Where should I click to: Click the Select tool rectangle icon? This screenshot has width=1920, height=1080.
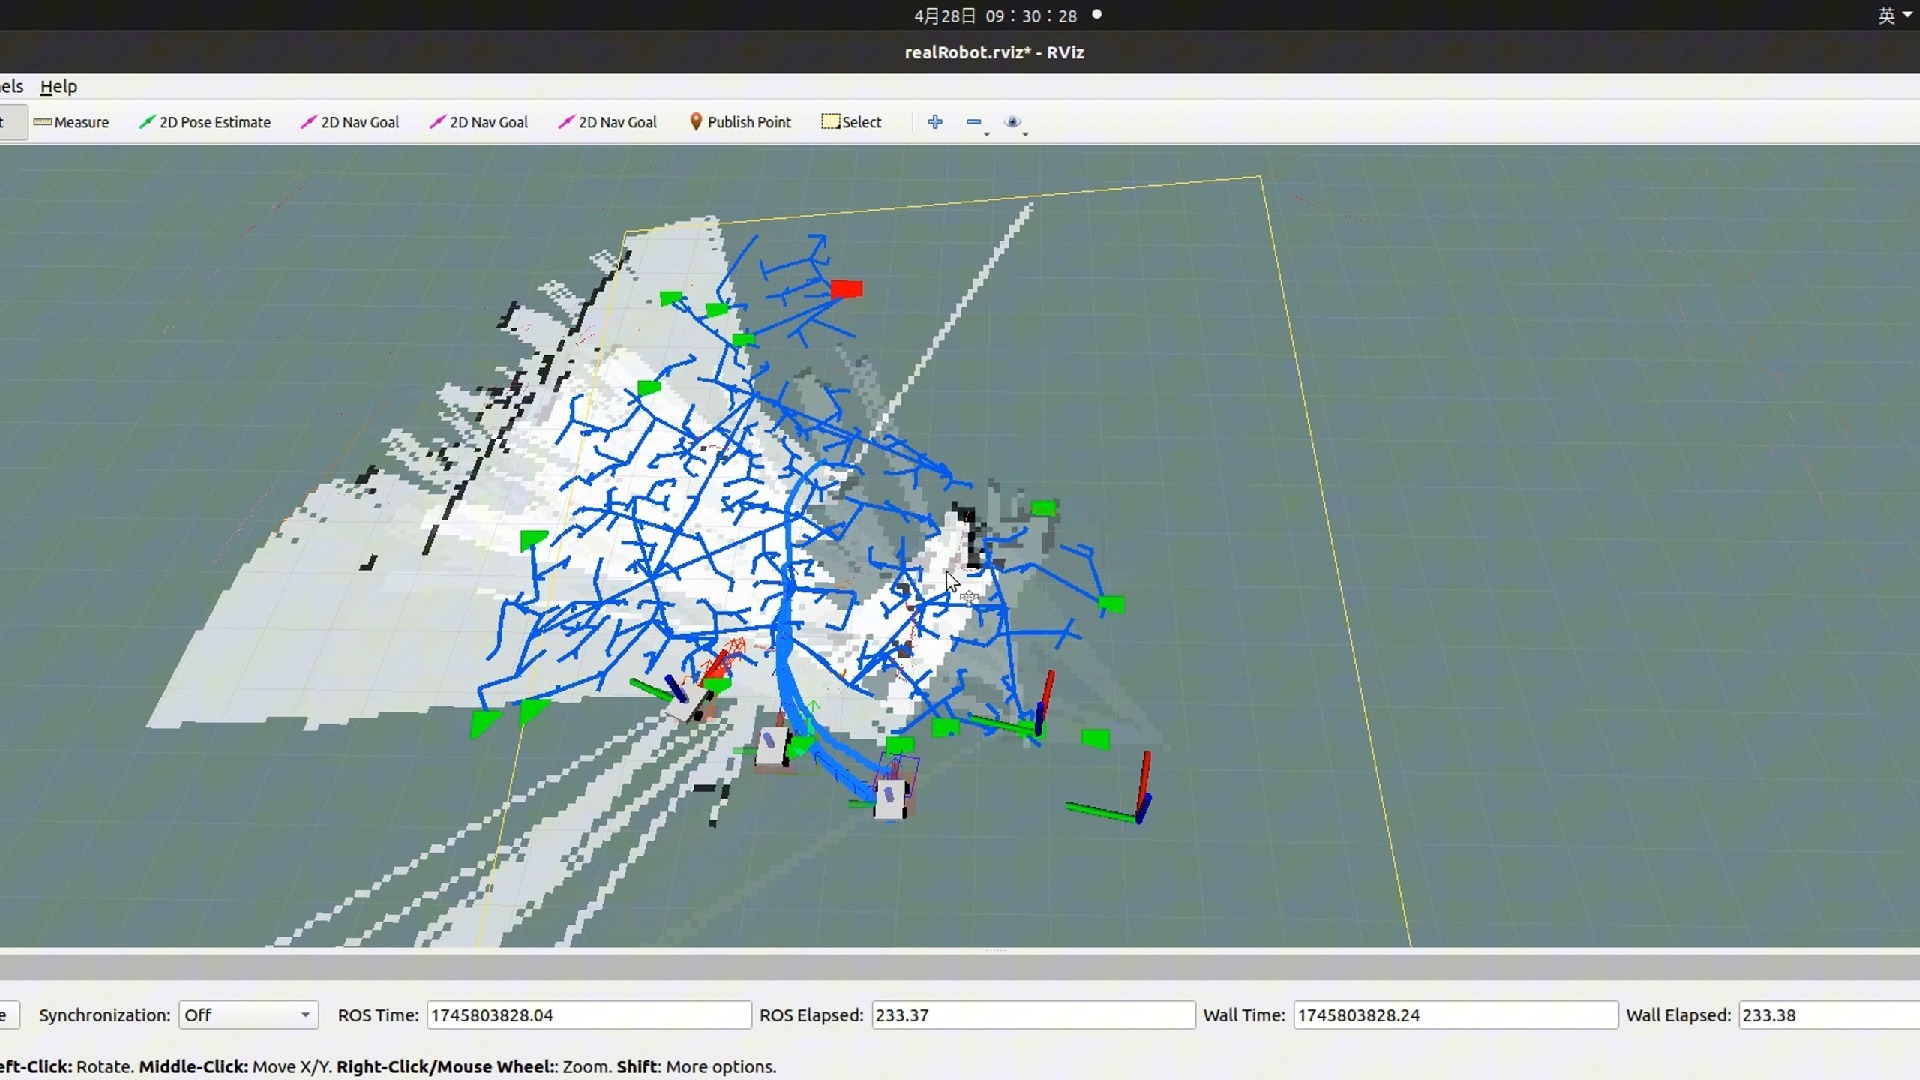[830, 122]
